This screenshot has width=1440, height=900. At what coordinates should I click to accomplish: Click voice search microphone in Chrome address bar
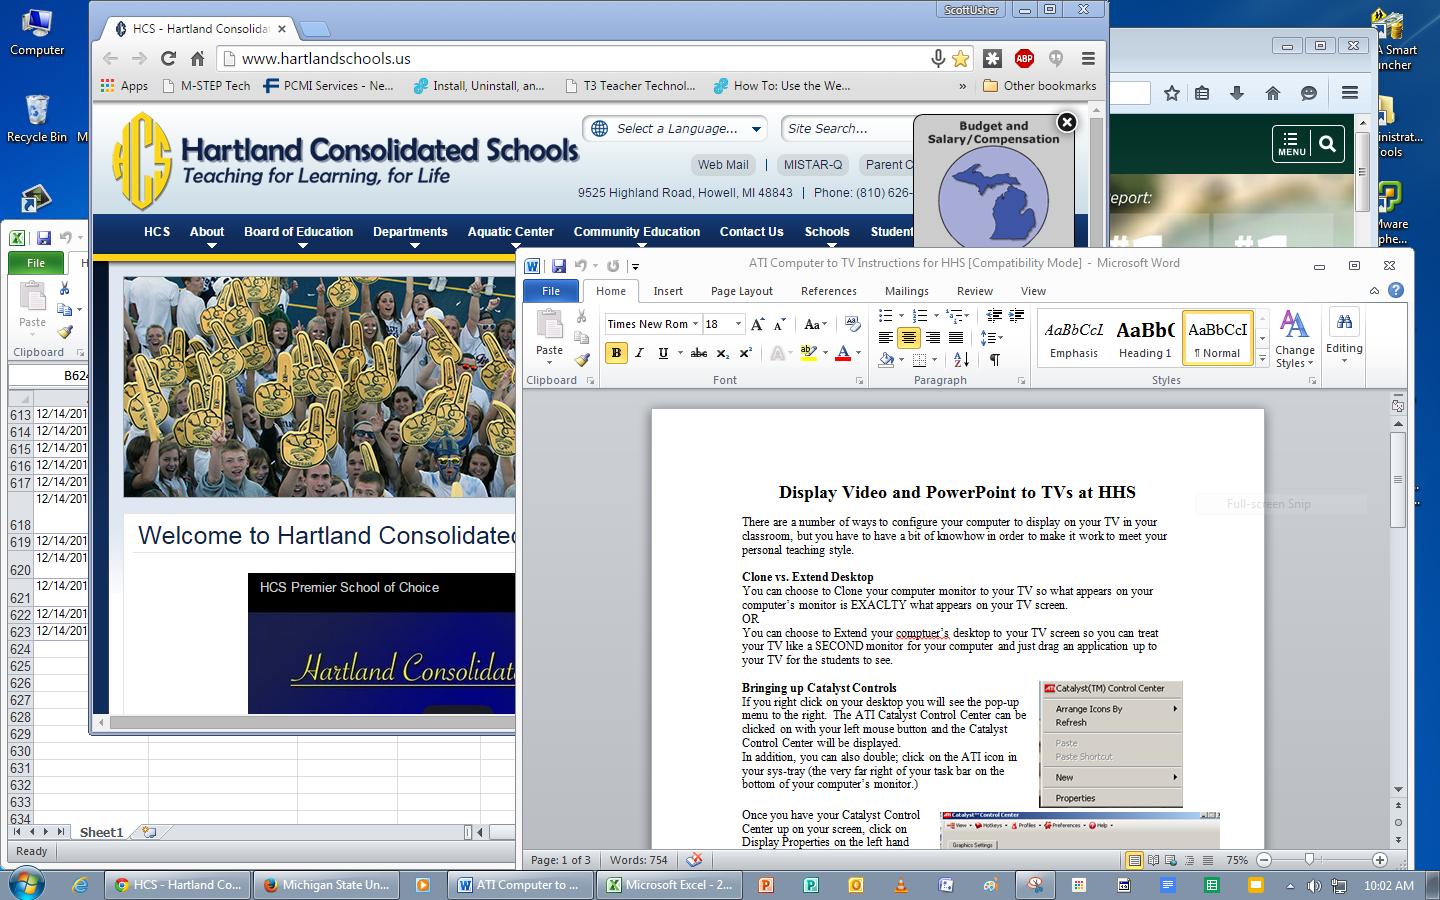point(938,59)
